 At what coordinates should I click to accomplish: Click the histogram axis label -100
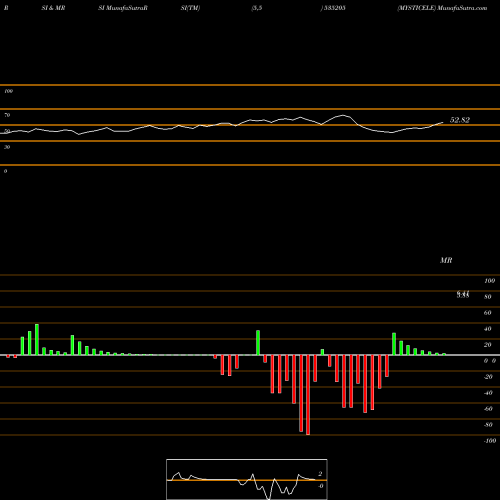click(x=490, y=441)
